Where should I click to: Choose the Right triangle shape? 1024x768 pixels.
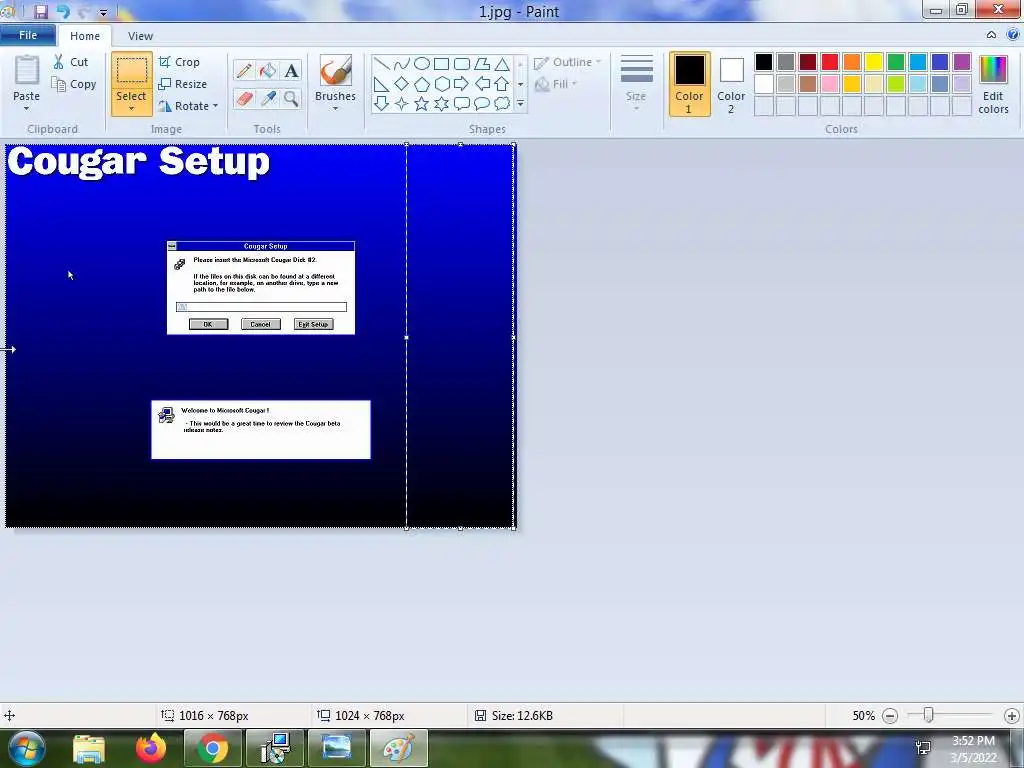(382, 84)
